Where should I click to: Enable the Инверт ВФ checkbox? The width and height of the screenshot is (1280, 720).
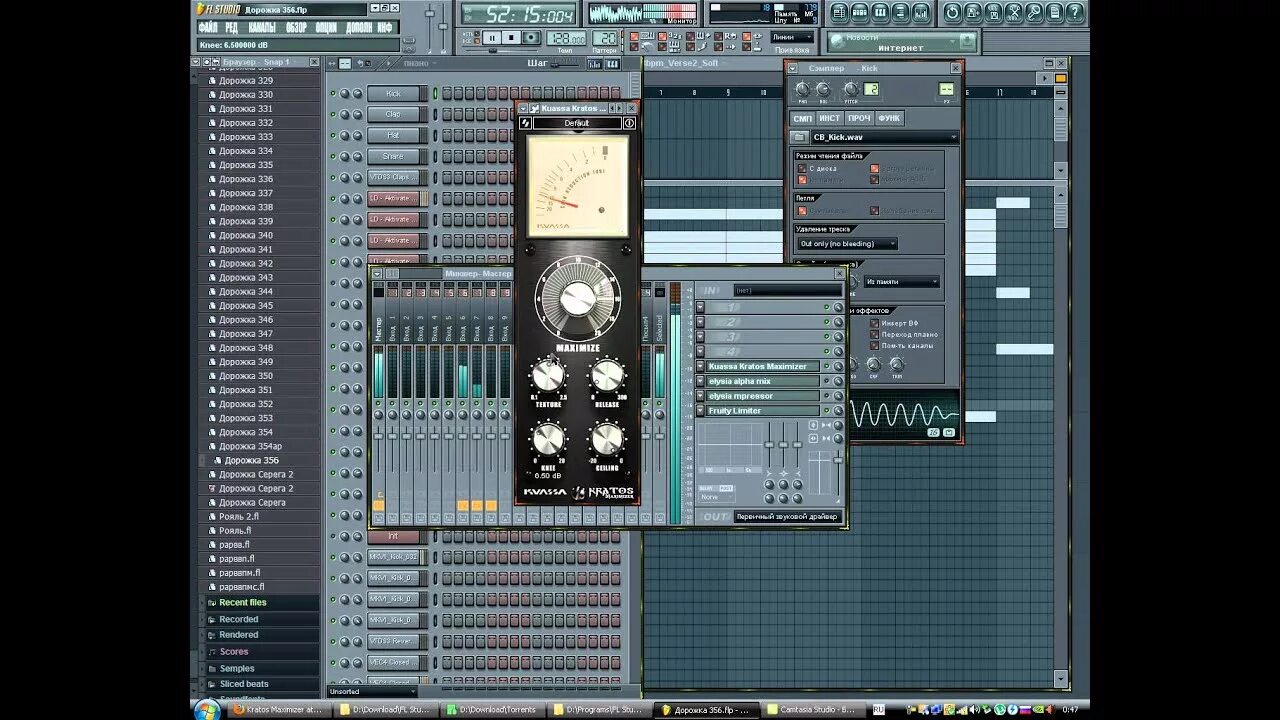pos(875,323)
